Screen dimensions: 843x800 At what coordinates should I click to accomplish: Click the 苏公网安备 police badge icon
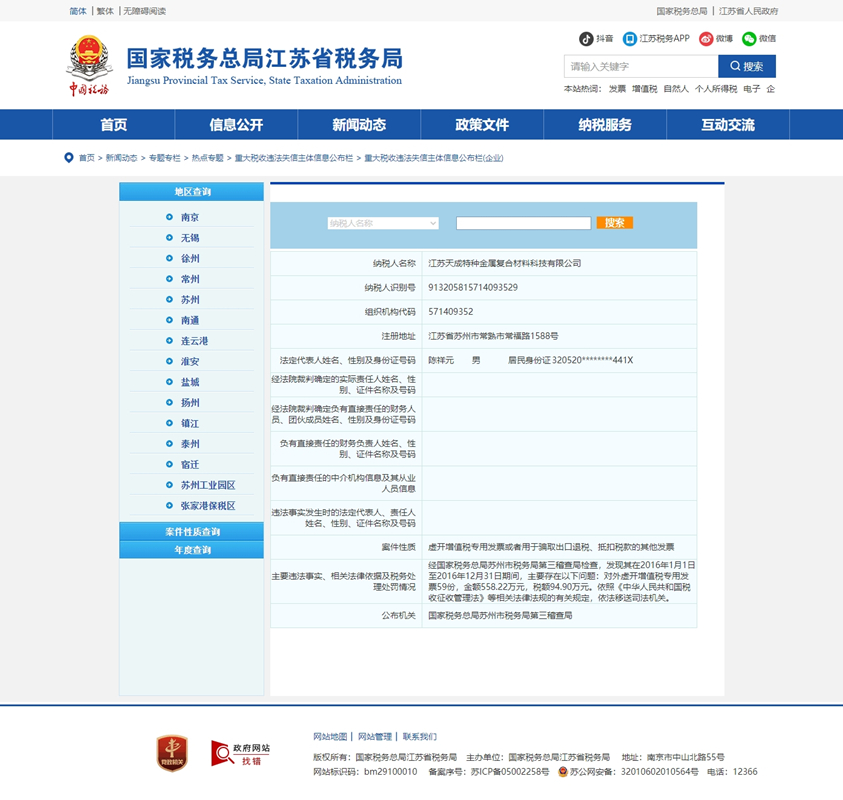coord(563,772)
